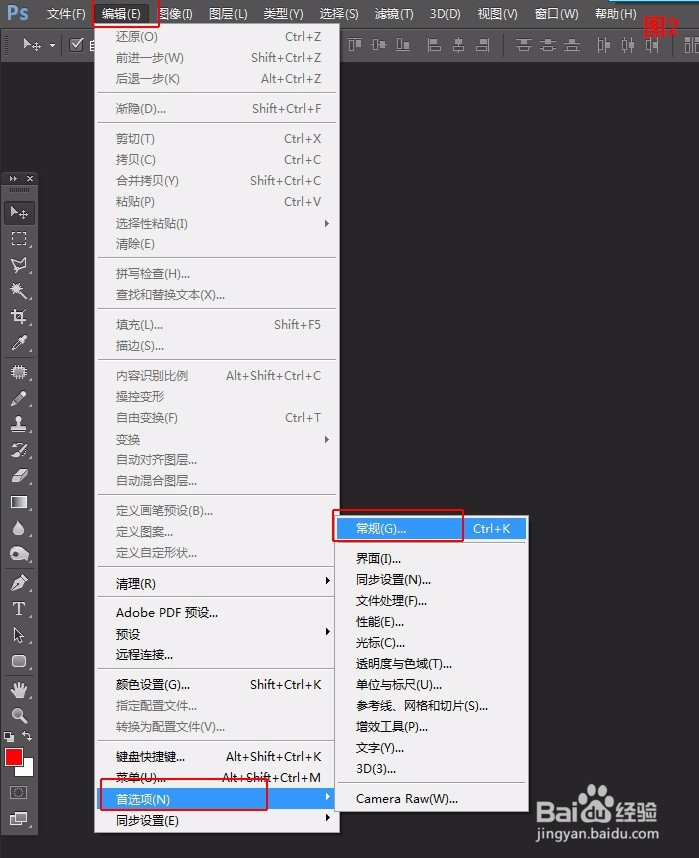Select the Horizontal Type tool

19,609
